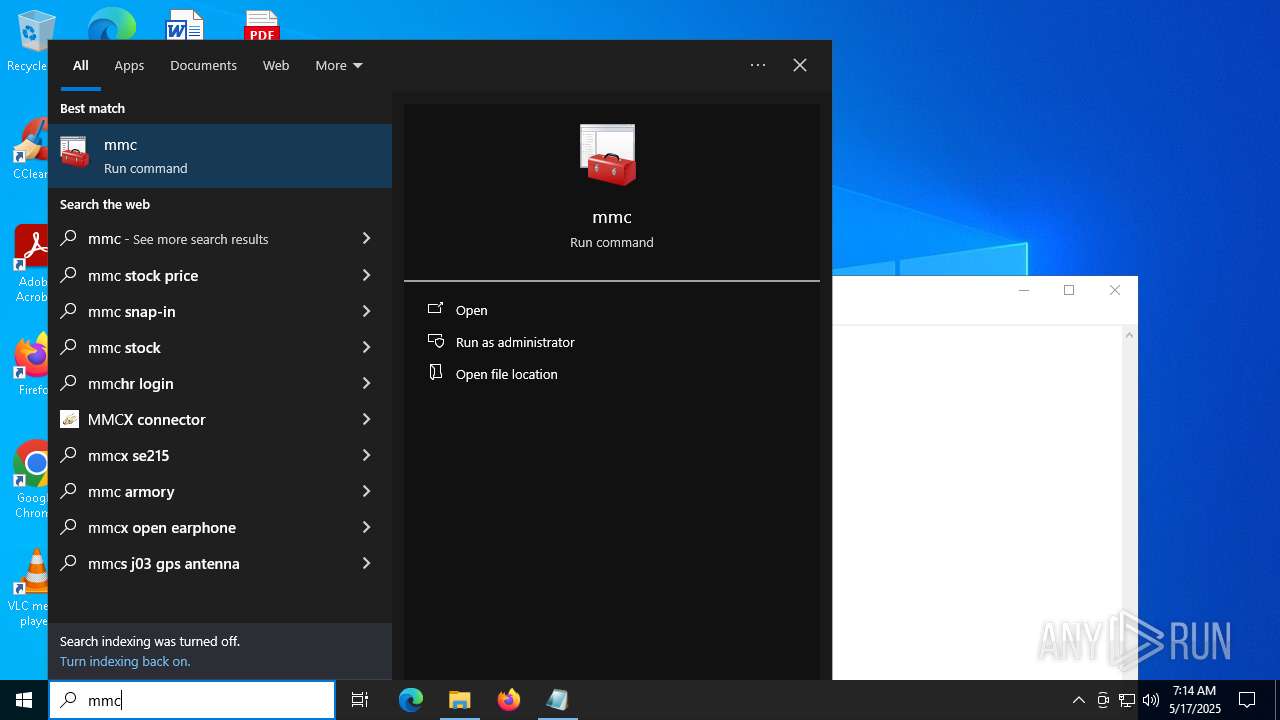Image resolution: width=1280 pixels, height=720 pixels.
Task: Select mmcs j03 gps antenna suggestion
Action: (220, 563)
